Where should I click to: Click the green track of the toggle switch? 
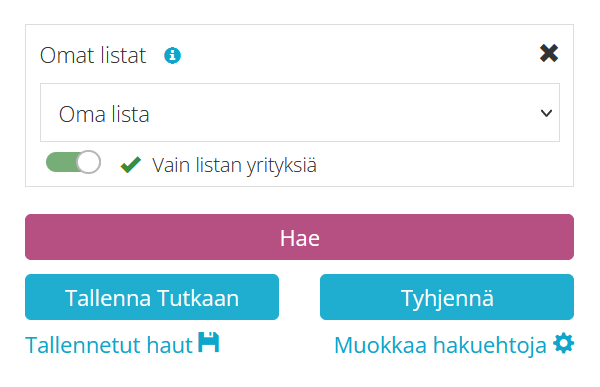pos(62,162)
